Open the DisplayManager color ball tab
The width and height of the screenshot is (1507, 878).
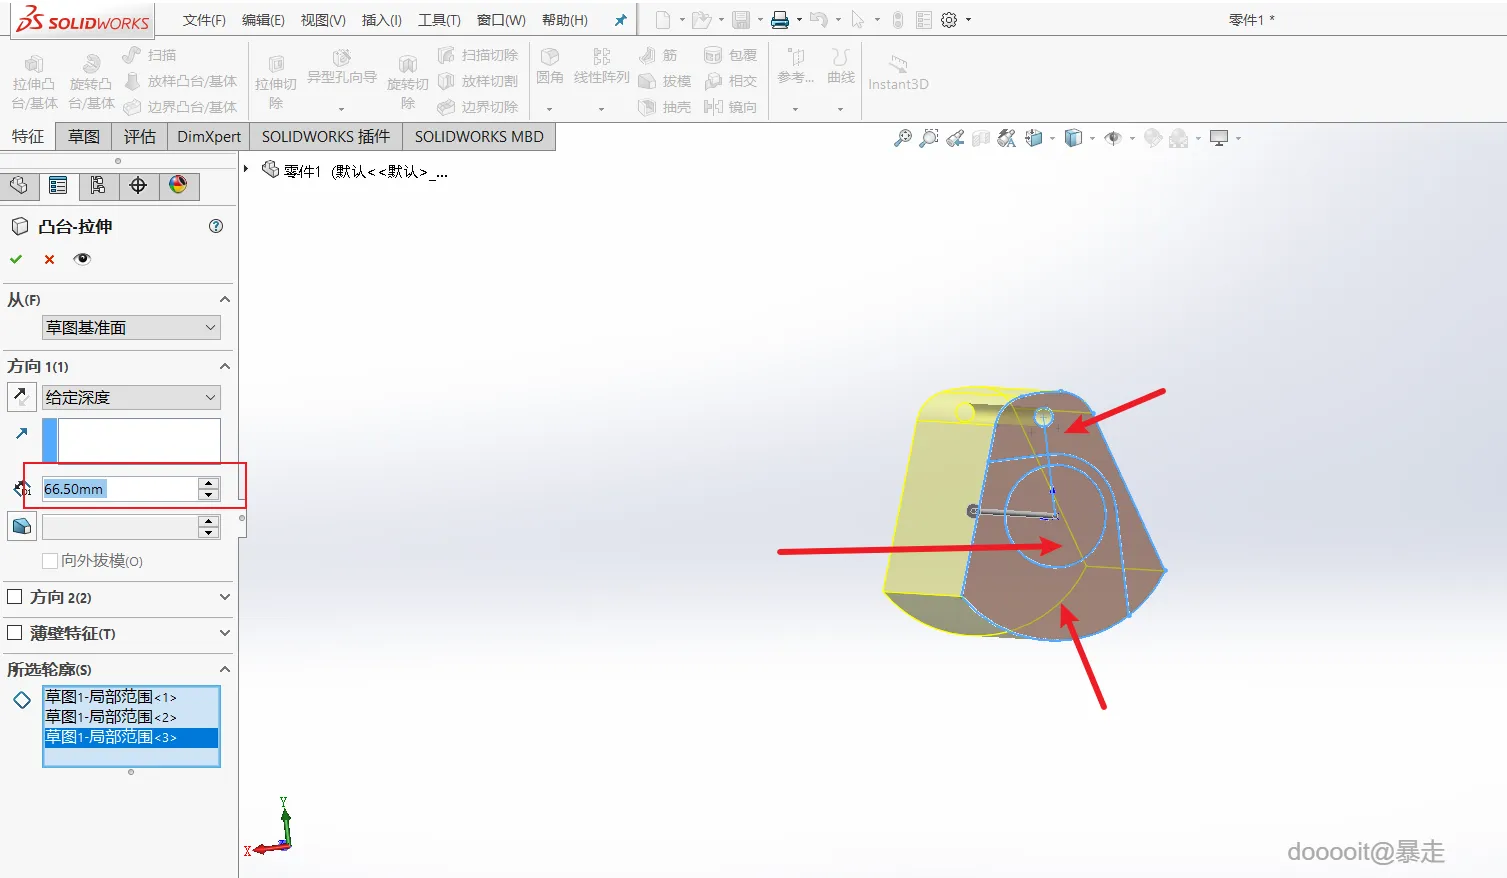click(178, 185)
